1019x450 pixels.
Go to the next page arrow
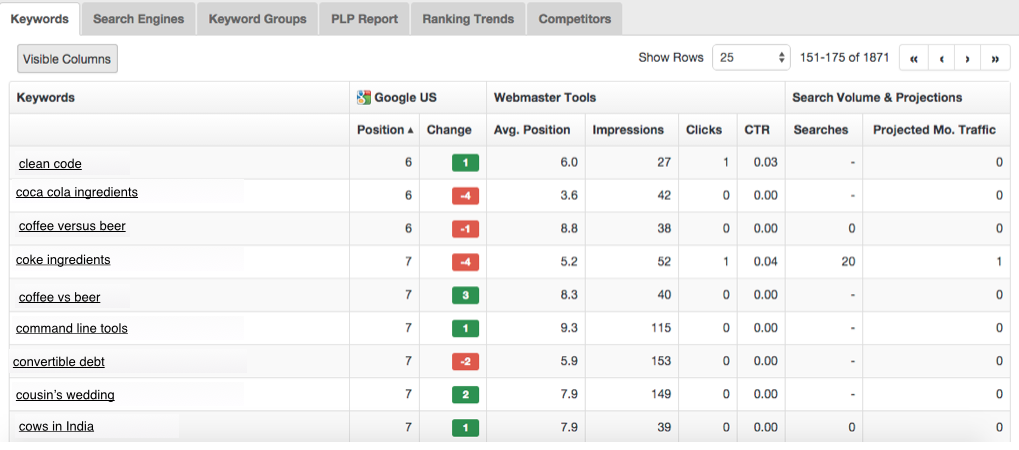[968, 58]
